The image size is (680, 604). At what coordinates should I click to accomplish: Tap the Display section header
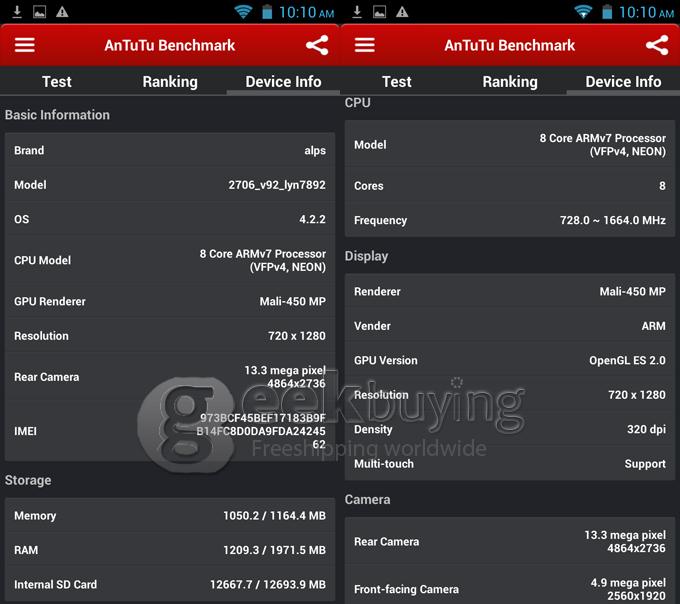(x=366, y=256)
